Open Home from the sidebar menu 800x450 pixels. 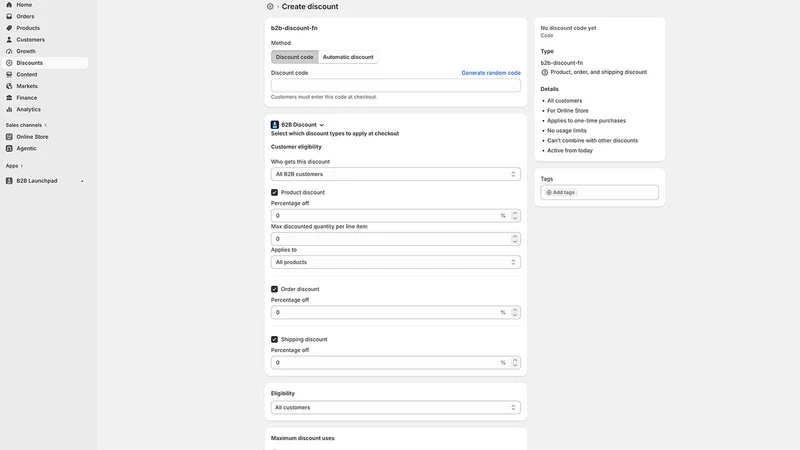pos(24,5)
